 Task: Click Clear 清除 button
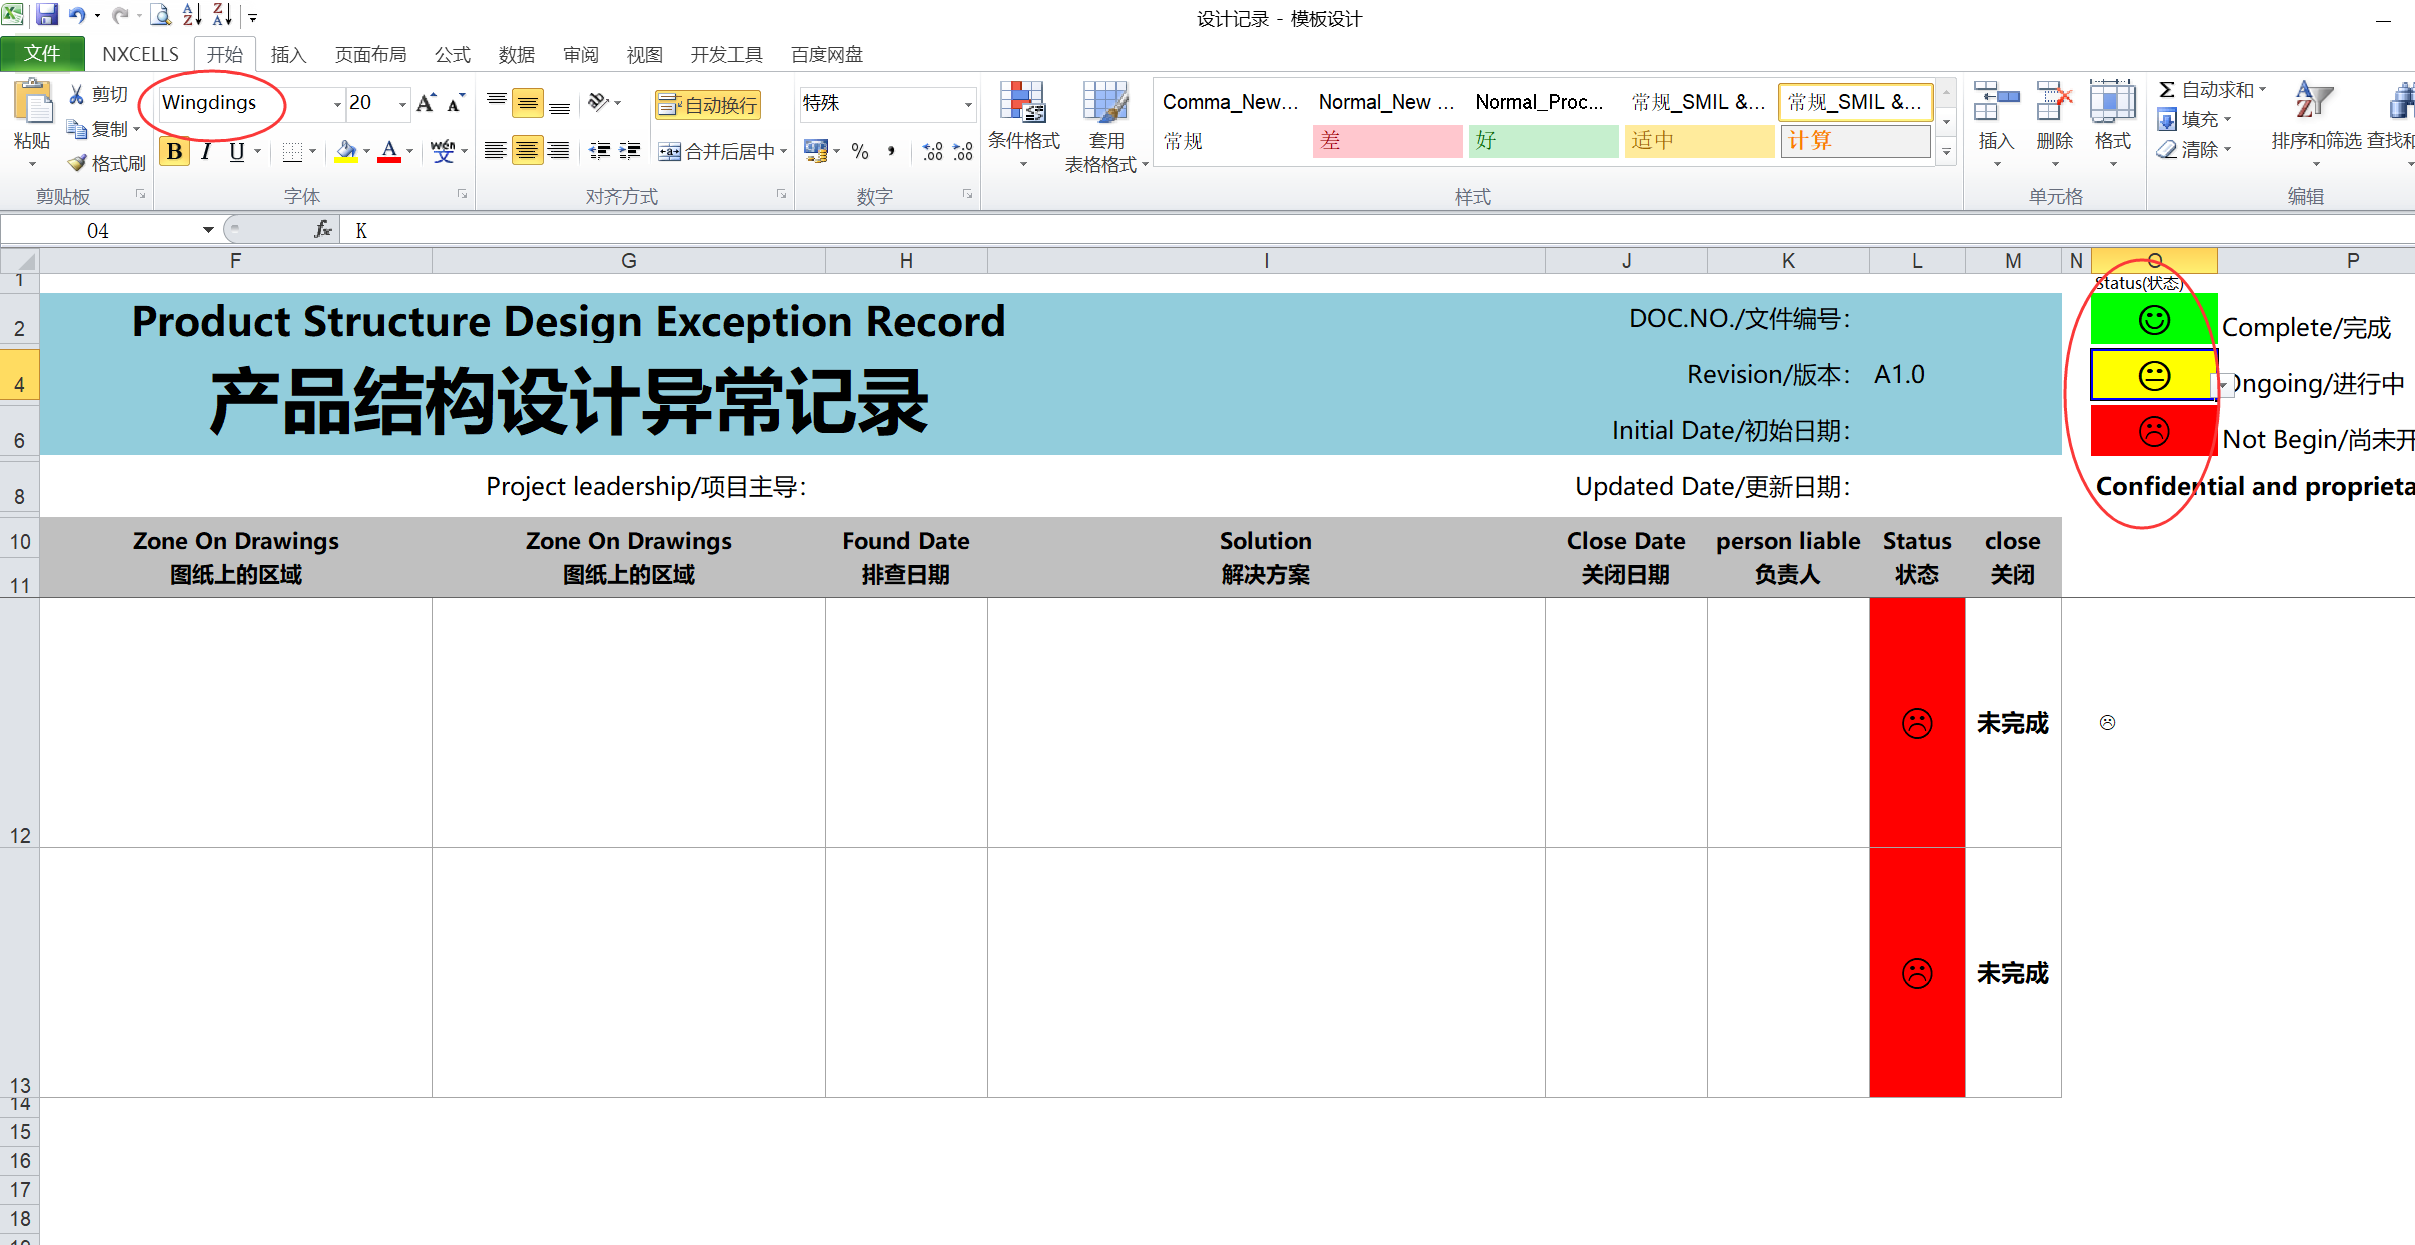[x=2192, y=149]
